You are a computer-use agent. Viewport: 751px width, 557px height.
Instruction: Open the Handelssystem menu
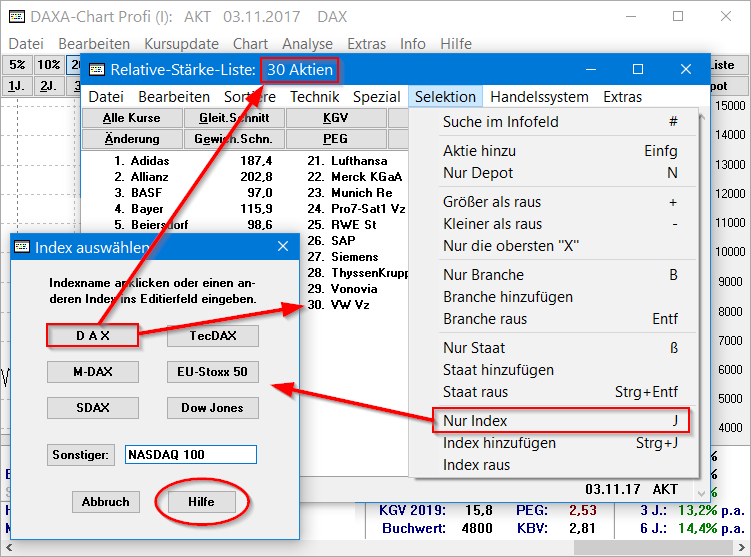tap(542, 97)
